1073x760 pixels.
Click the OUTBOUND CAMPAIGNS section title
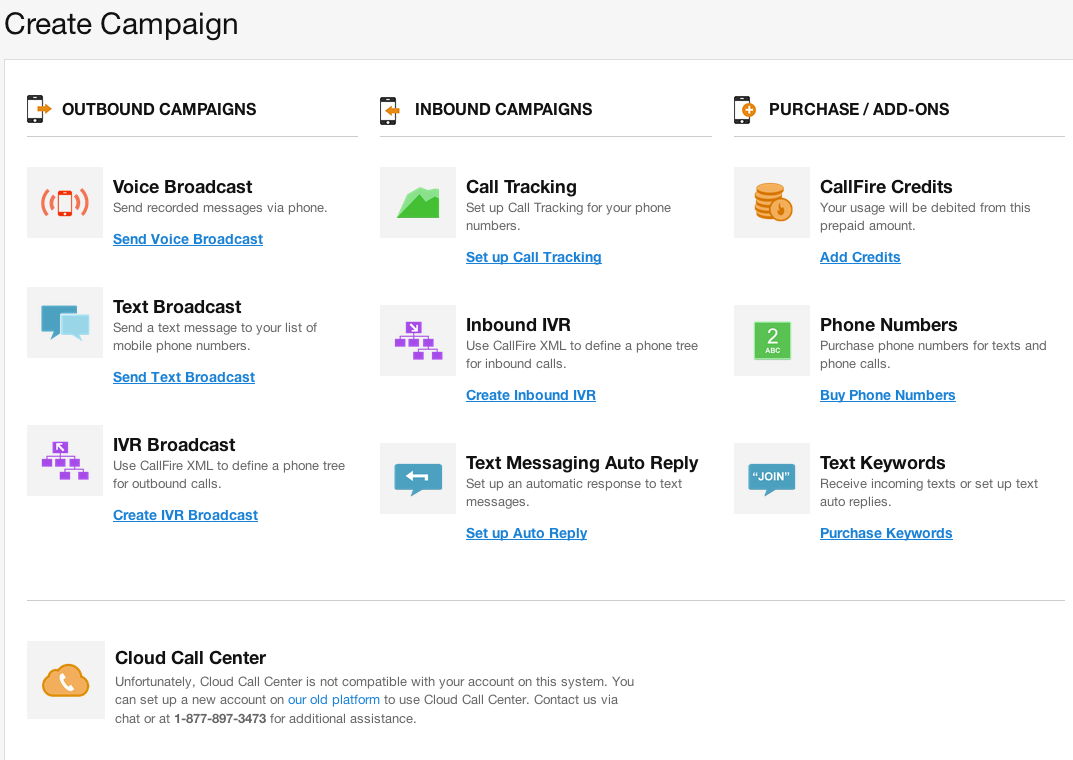click(159, 109)
